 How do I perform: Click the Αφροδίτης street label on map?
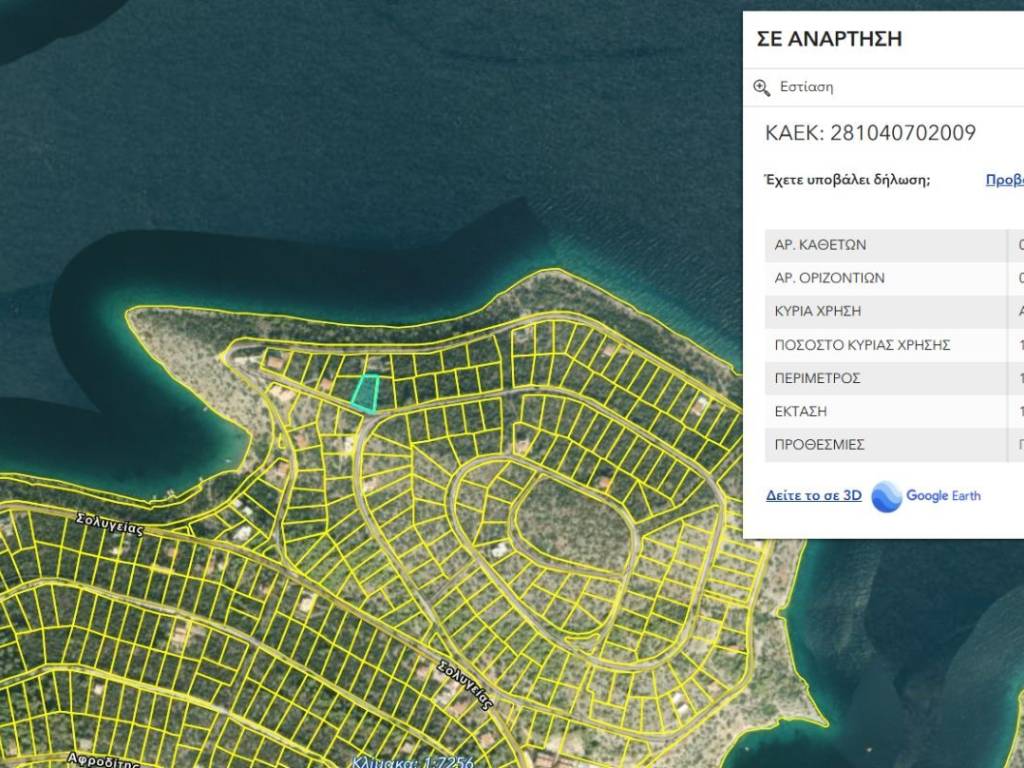click(x=102, y=758)
